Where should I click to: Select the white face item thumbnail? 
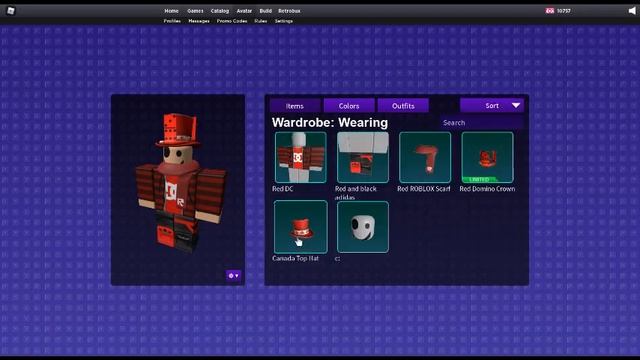pyautogui.click(x=363, y=227)
